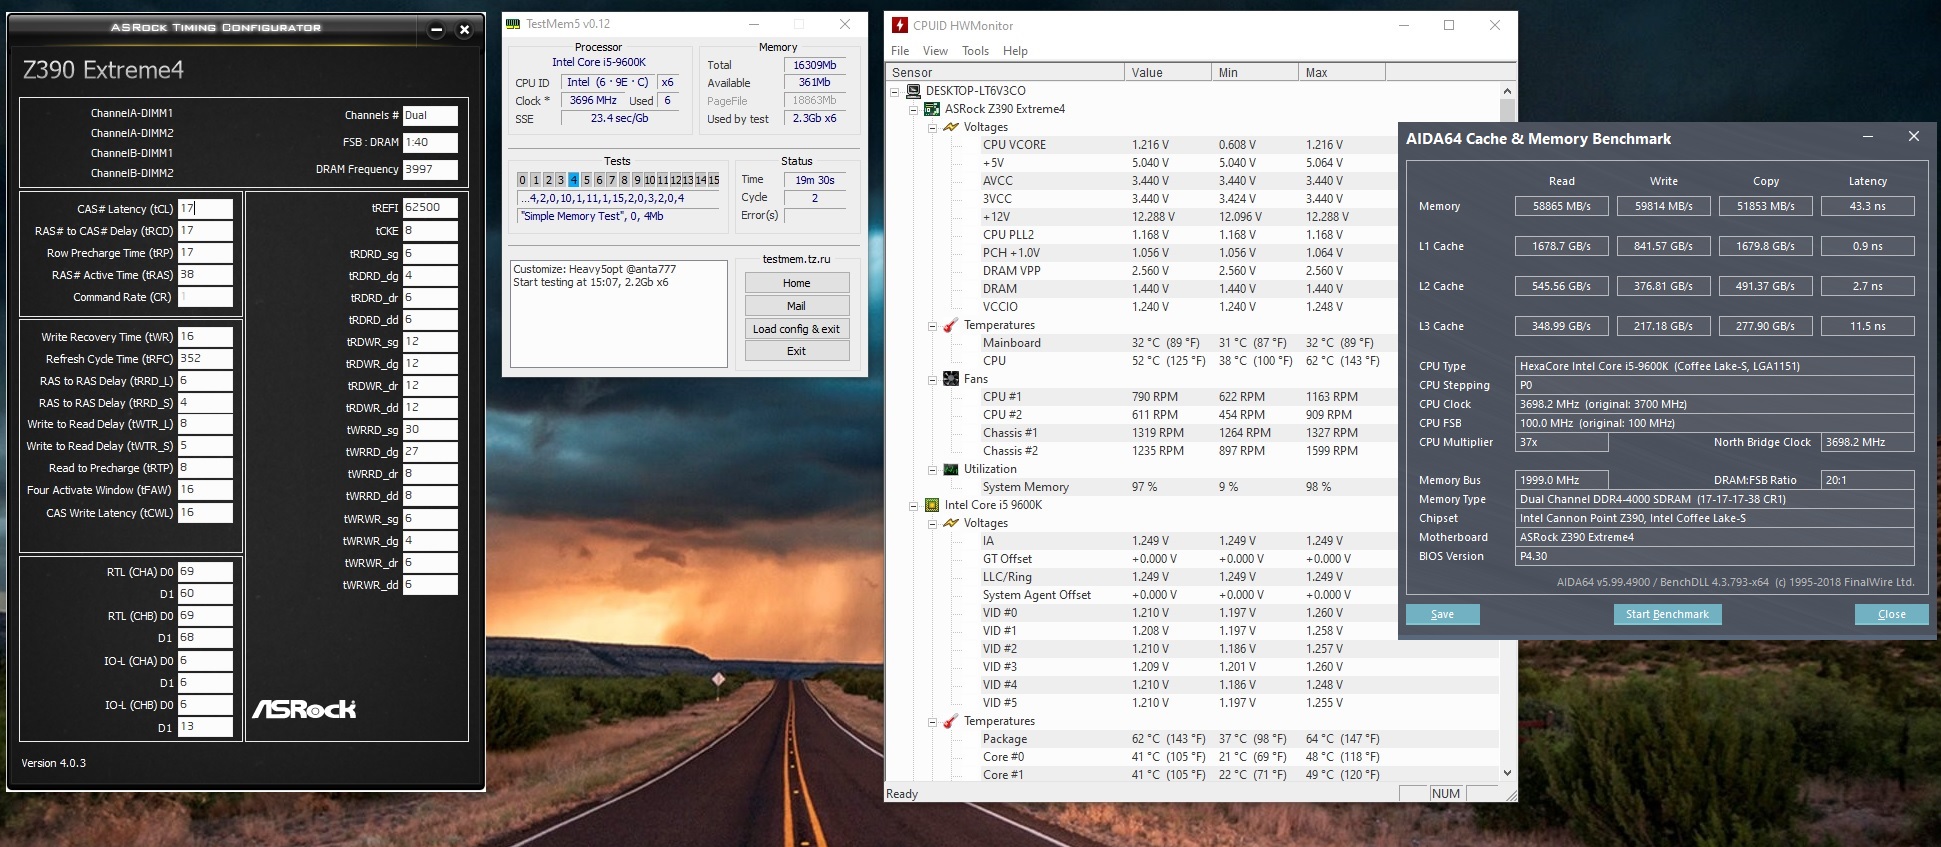Collapse the Intel Core i5 9600K node
The height and width of the screenshot is (847, 1941).
click(x=913, y=505)
